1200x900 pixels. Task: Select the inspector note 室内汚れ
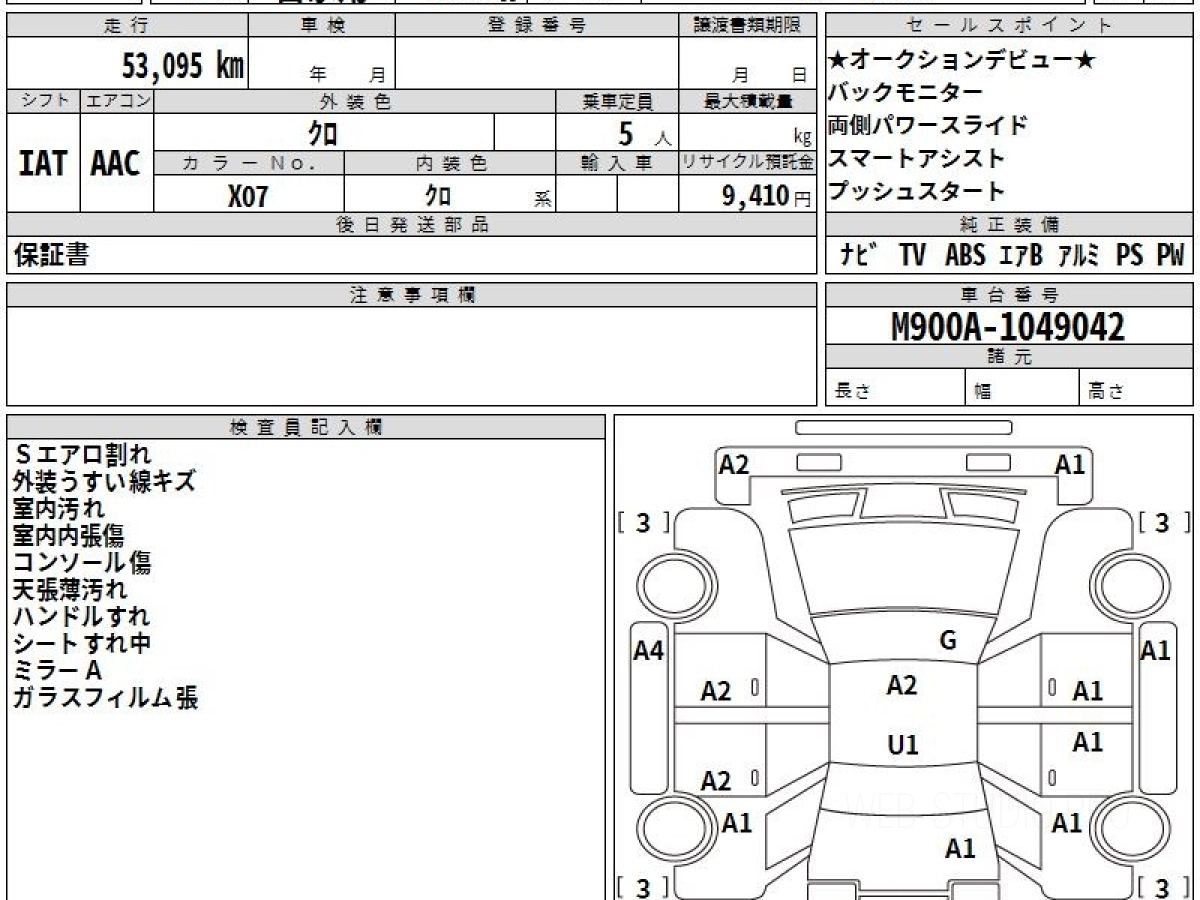58,509
